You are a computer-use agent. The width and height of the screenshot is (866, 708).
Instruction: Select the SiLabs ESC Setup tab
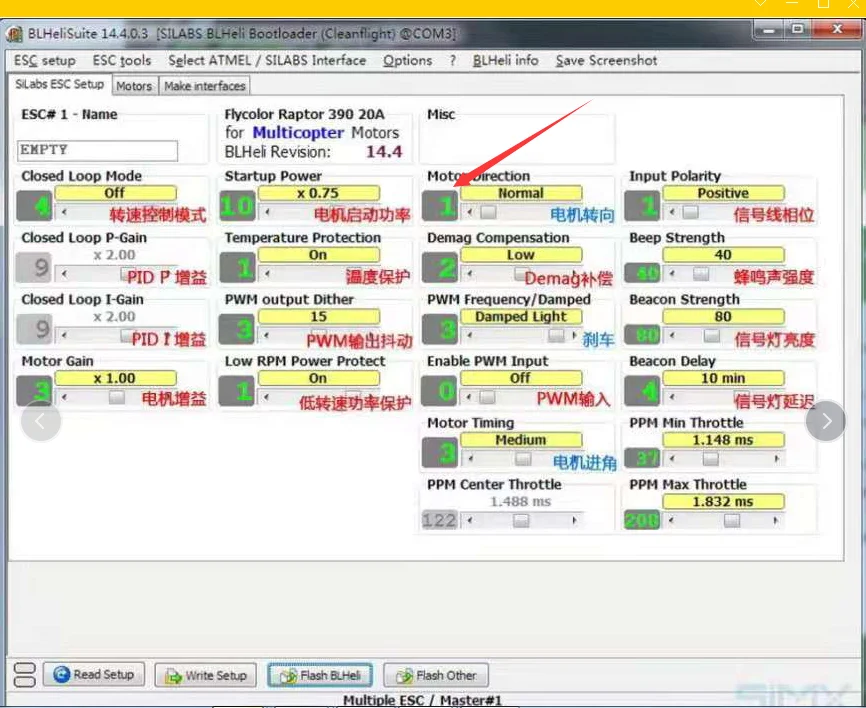point(60,84)
